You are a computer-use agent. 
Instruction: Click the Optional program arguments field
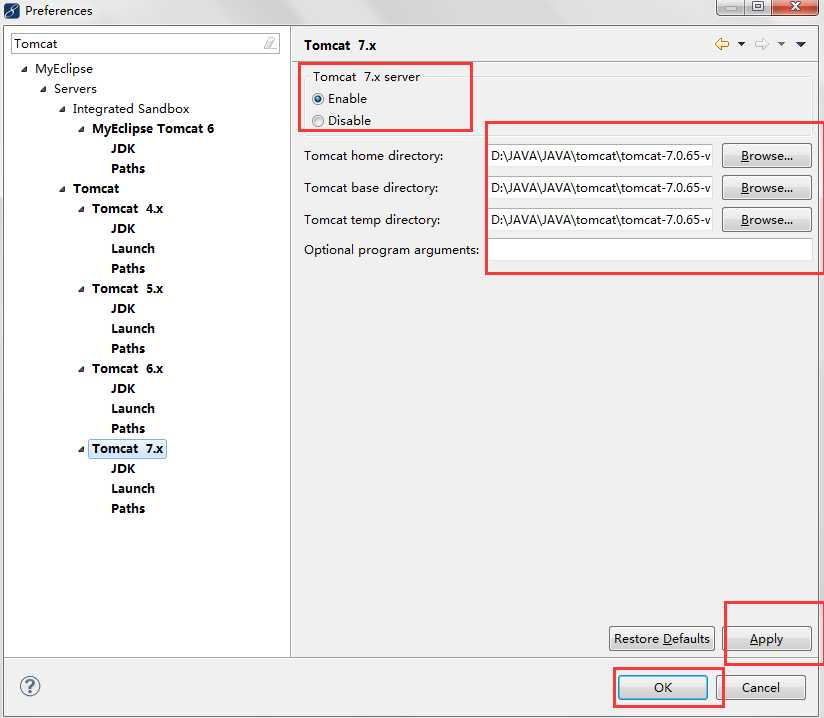[x=650, y=250]
